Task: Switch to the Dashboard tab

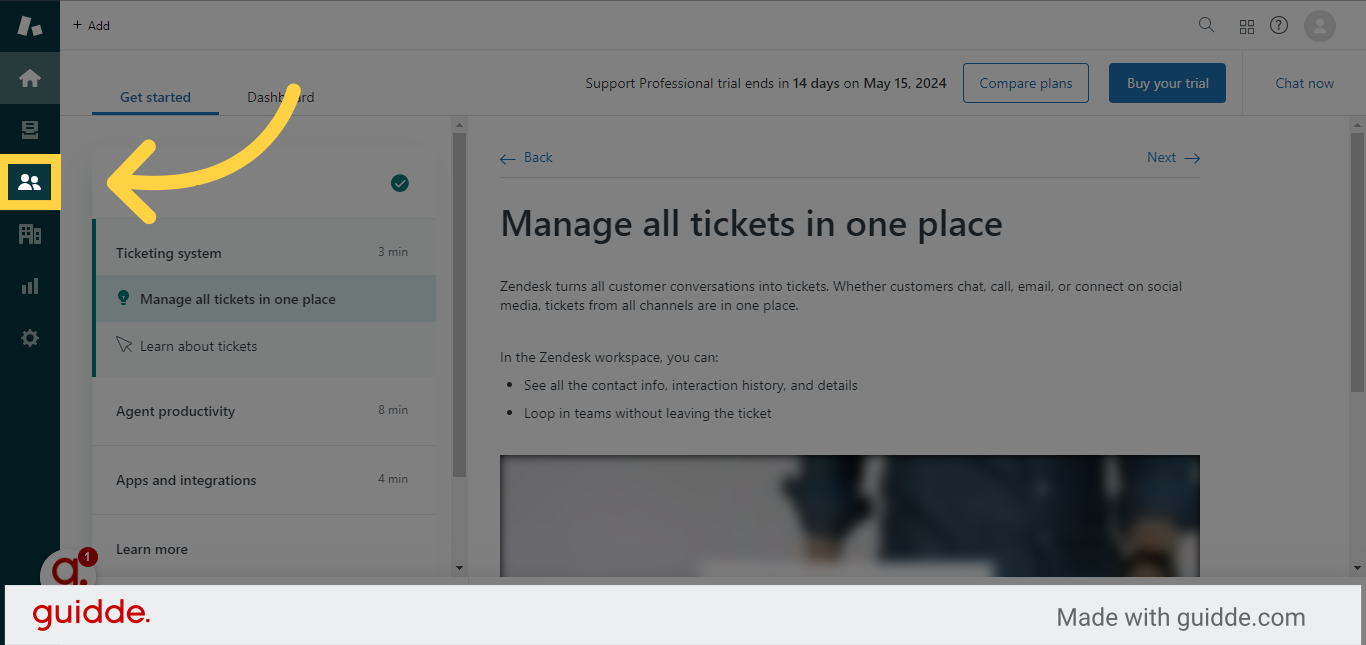Action: tap(281, 97)
